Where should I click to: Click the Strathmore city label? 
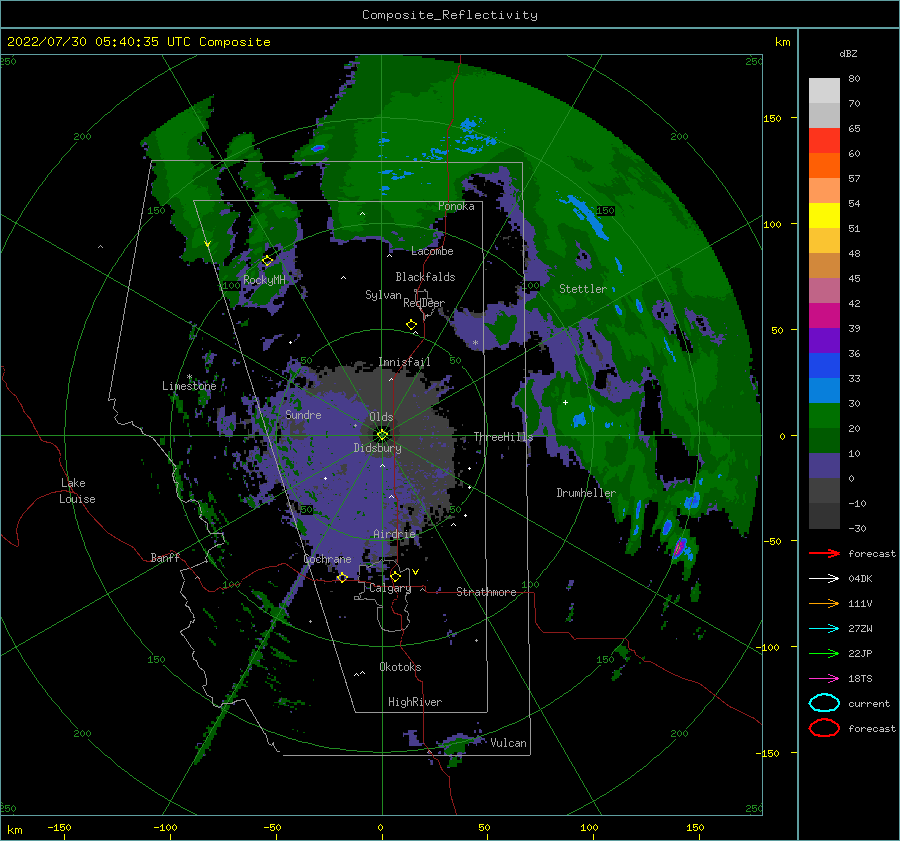[486, 592]
